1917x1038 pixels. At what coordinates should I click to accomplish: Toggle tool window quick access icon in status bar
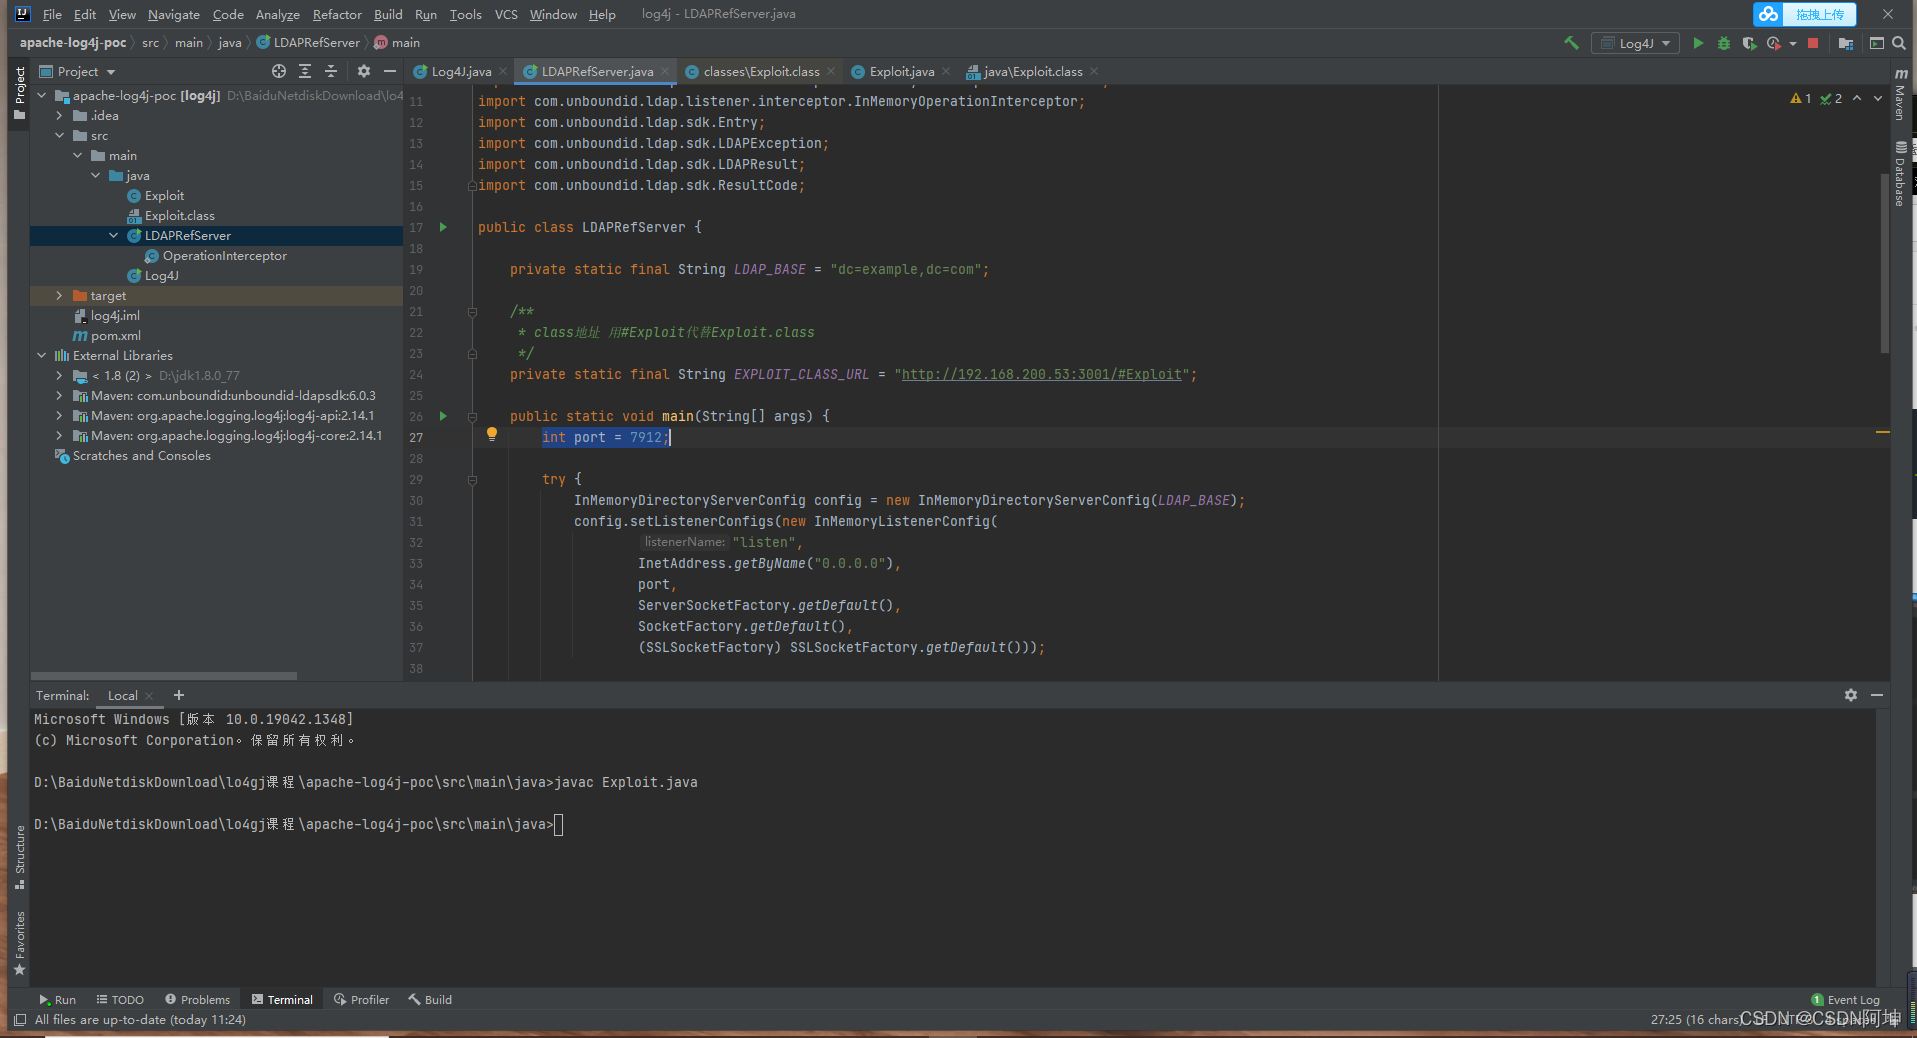(x=20, y=1020)
